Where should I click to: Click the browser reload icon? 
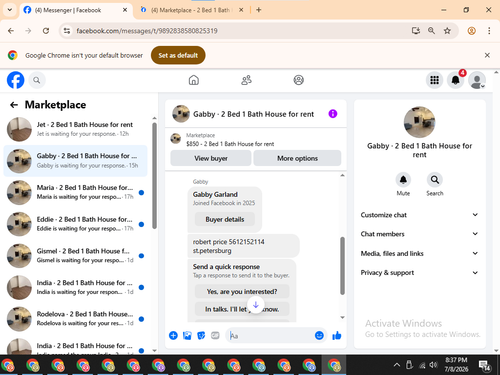(x=46, y=31)
